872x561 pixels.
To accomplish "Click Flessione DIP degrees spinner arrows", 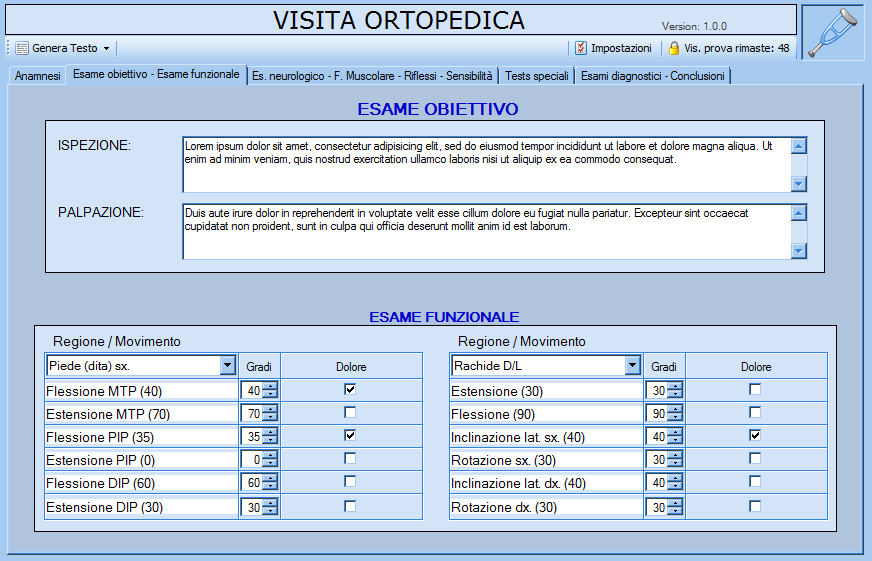I will tap(270, 483).
